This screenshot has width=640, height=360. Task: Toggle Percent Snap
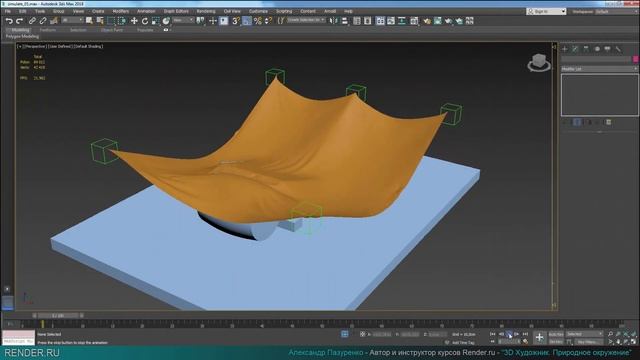tap(258, 21)
